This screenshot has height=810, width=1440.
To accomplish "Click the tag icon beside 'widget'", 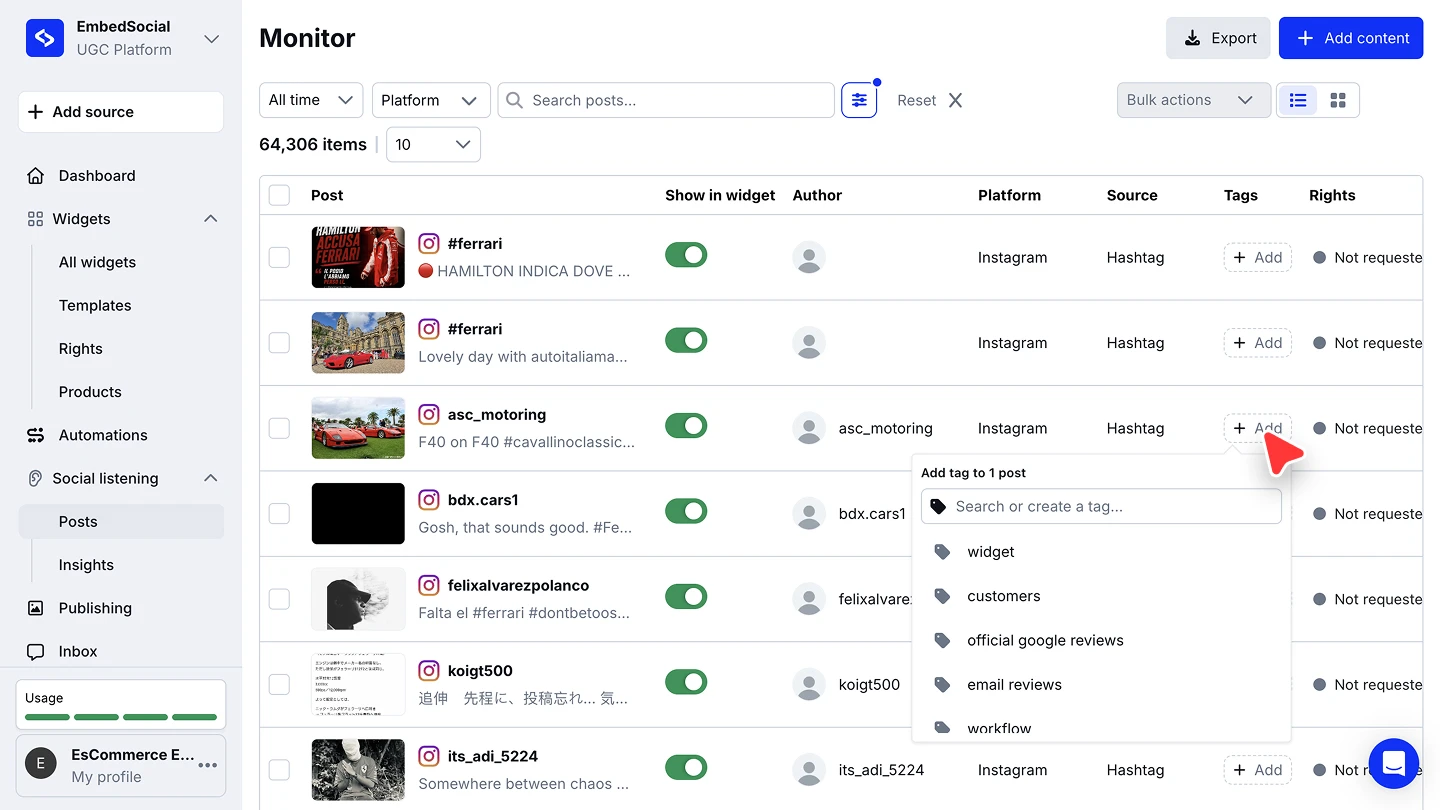I will pos(942,552).
